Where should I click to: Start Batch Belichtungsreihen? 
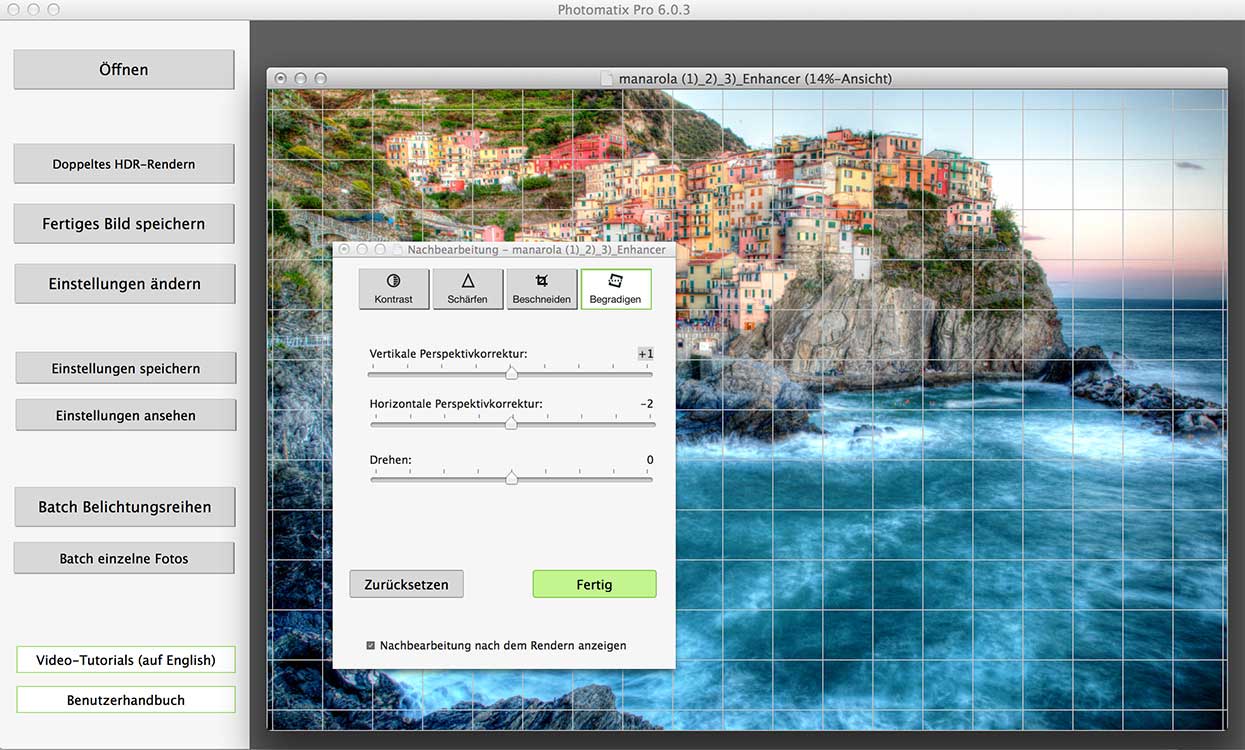124,507
